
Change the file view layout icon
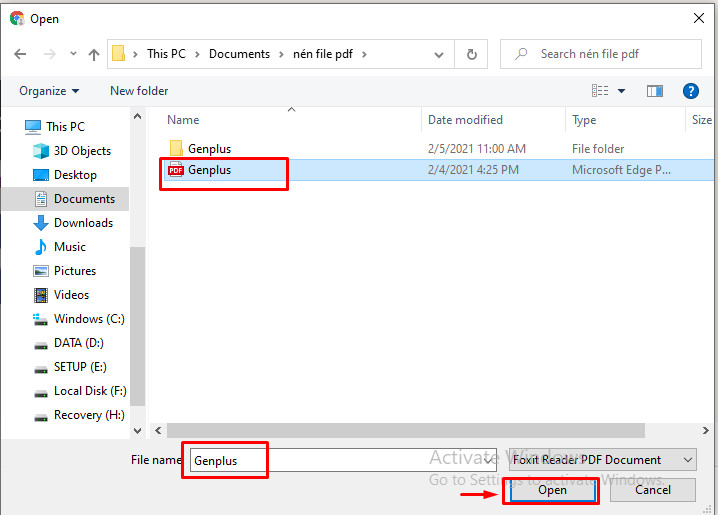600,91
